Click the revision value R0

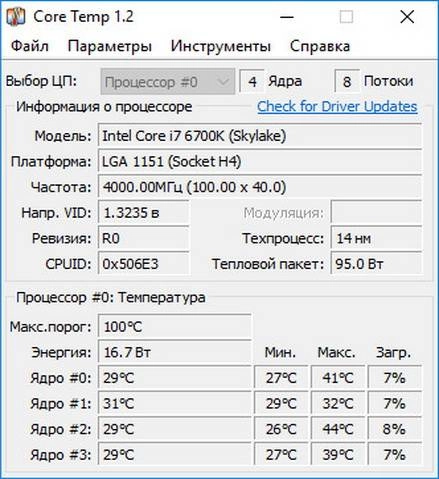[144, 238]
